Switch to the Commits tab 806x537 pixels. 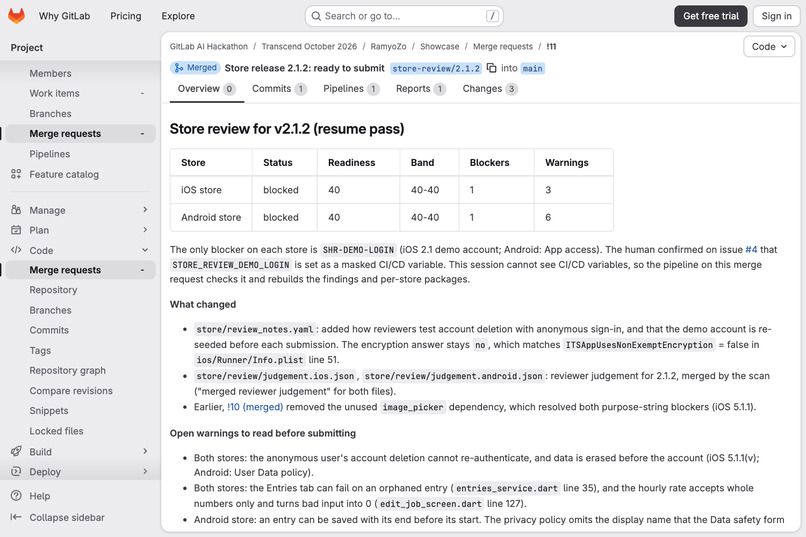tap(279, 89)
